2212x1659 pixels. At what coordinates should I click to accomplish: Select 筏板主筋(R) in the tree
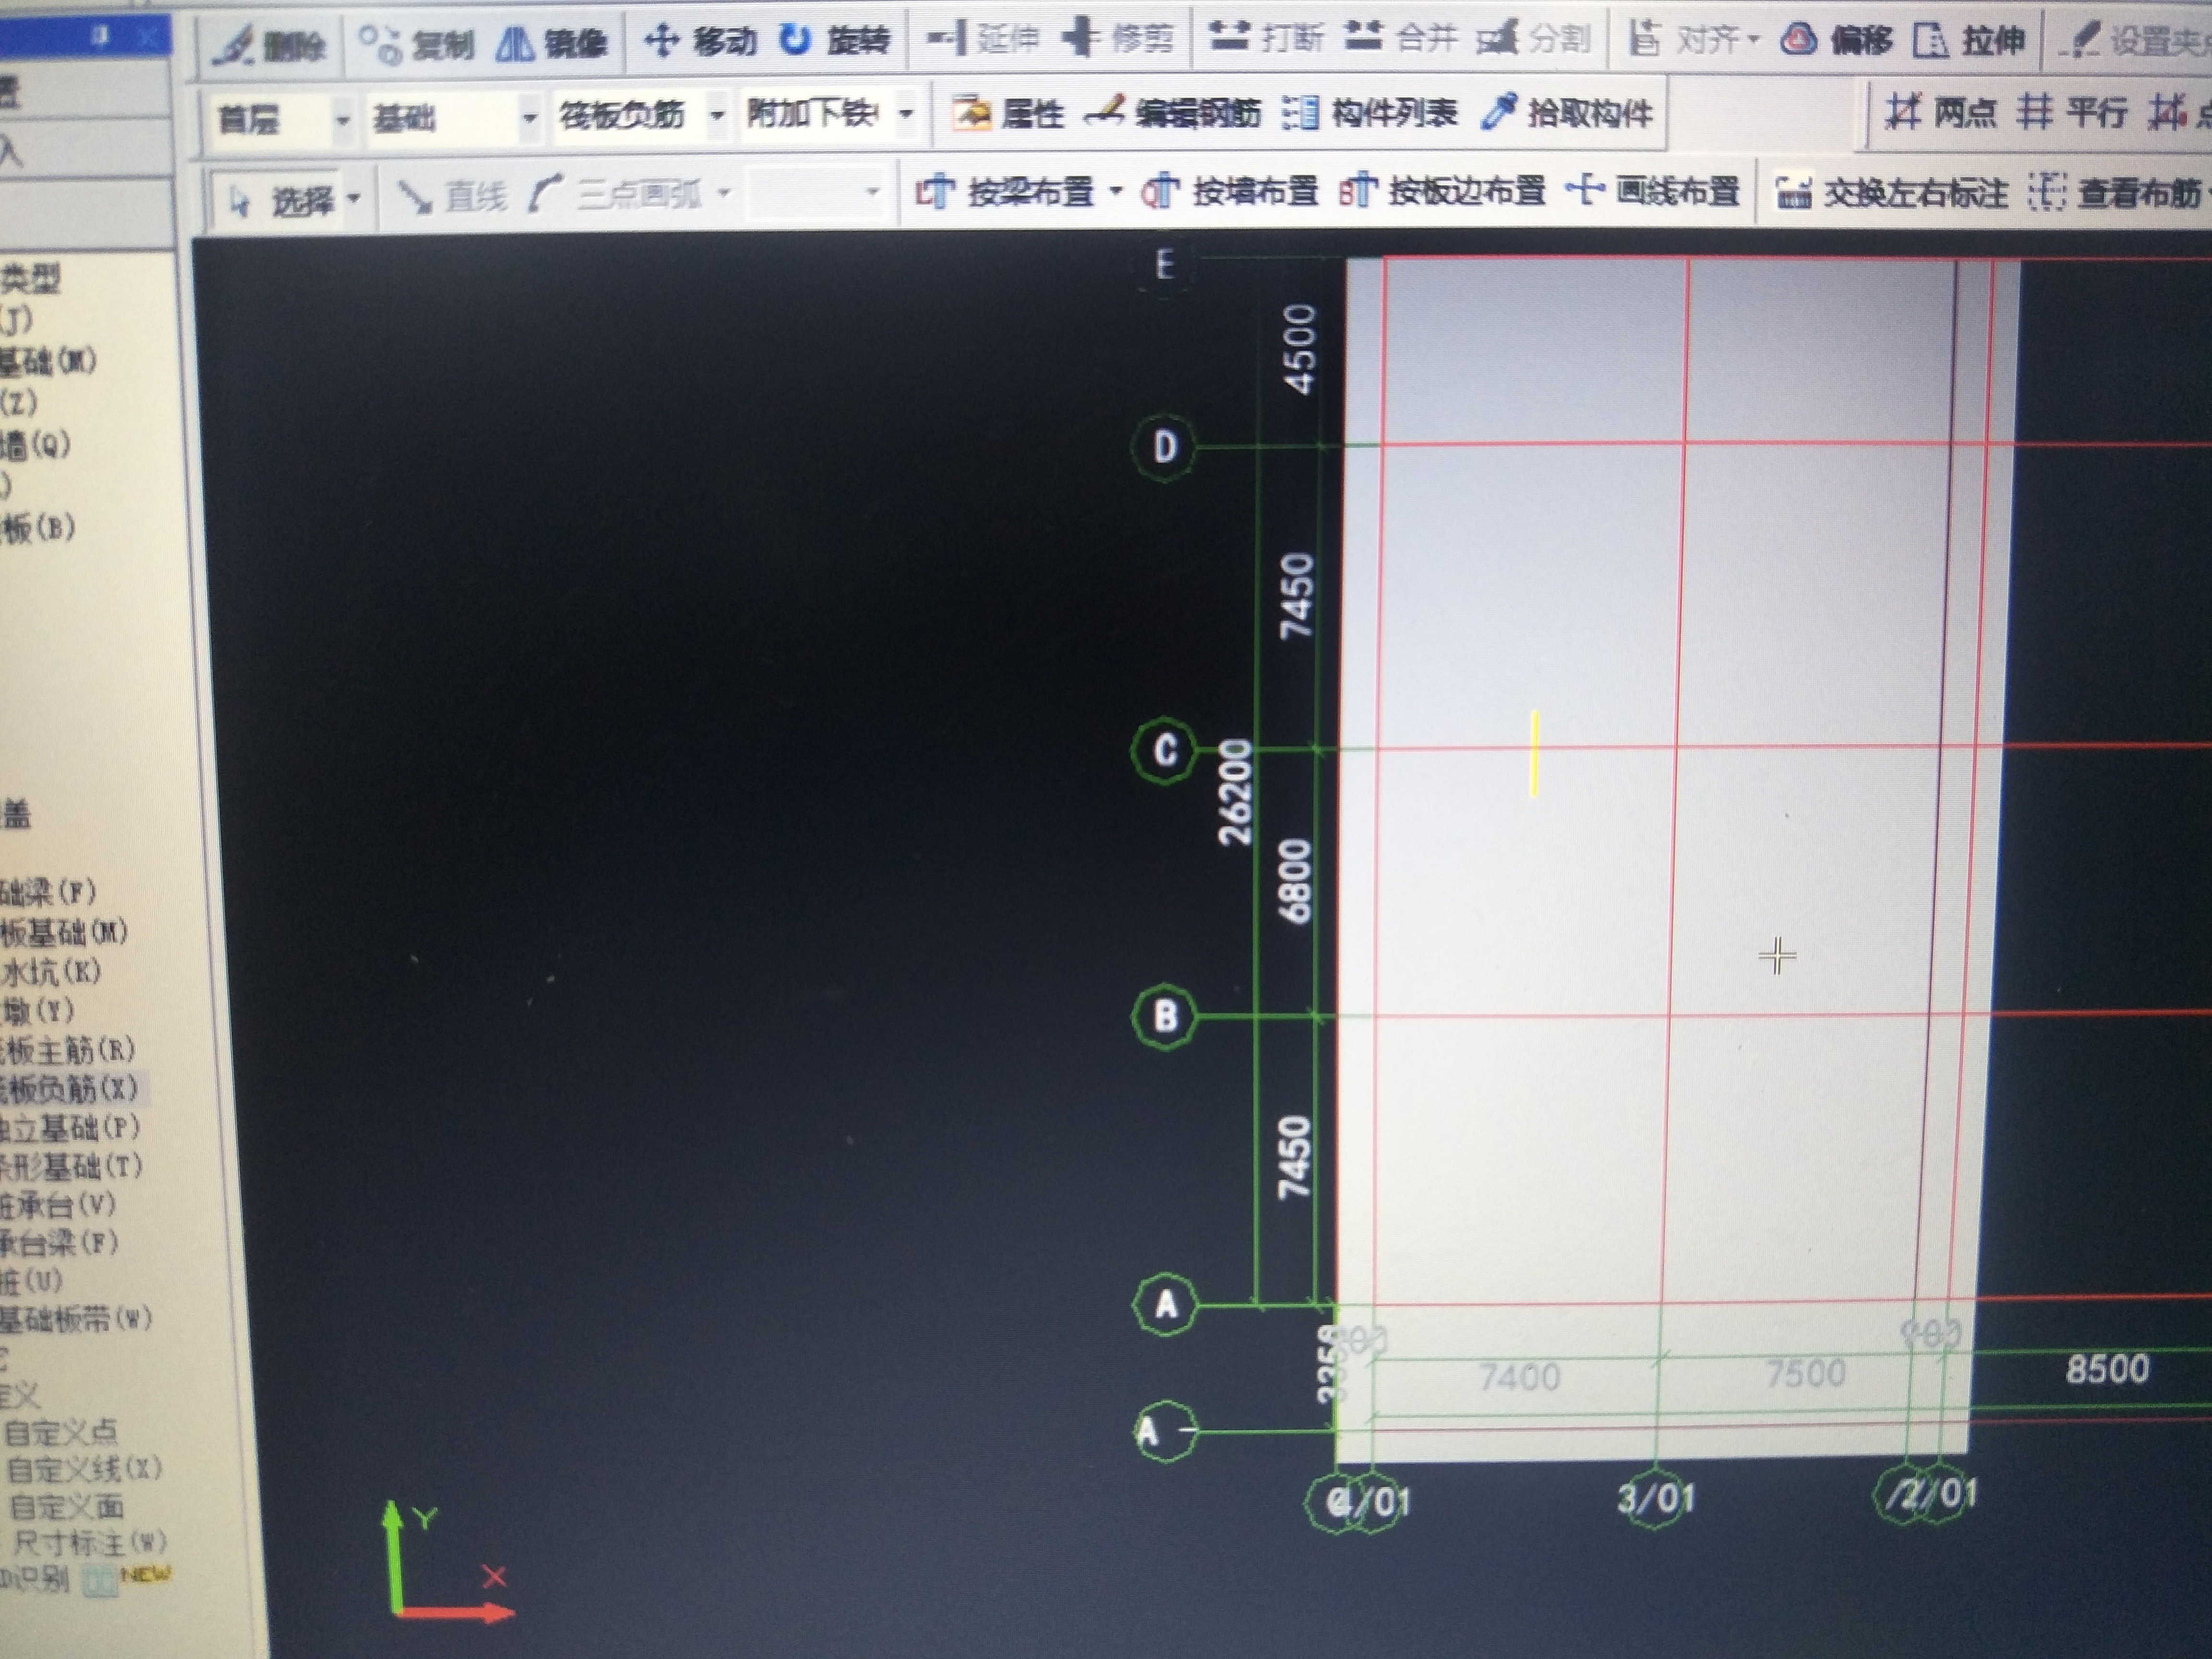click(x=67, y=1049)
